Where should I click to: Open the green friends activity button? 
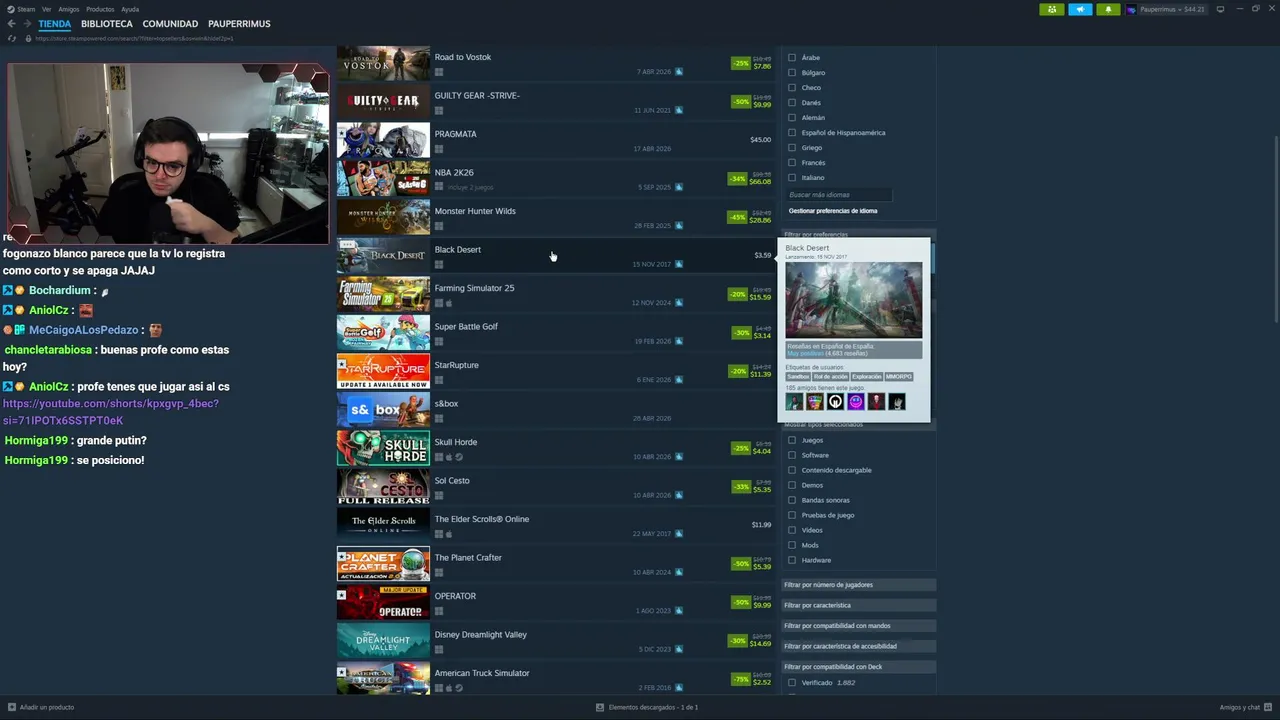[1052, 9]
